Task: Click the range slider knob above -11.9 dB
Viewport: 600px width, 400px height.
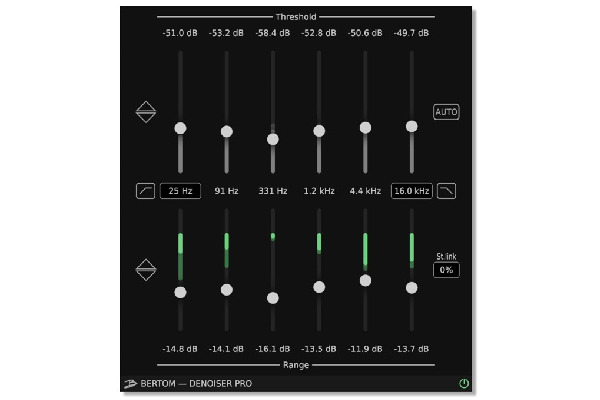Action: (x=365, y=281)
